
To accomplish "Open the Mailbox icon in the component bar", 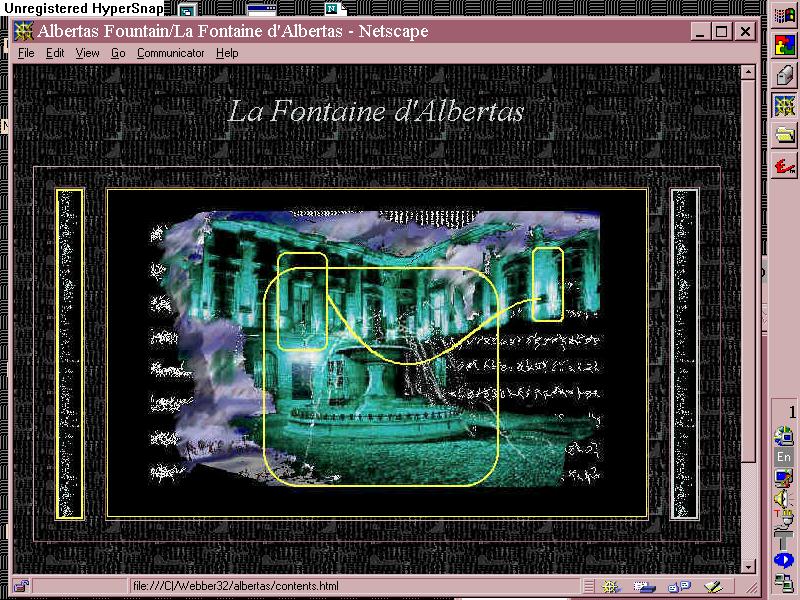I will 645,586.
